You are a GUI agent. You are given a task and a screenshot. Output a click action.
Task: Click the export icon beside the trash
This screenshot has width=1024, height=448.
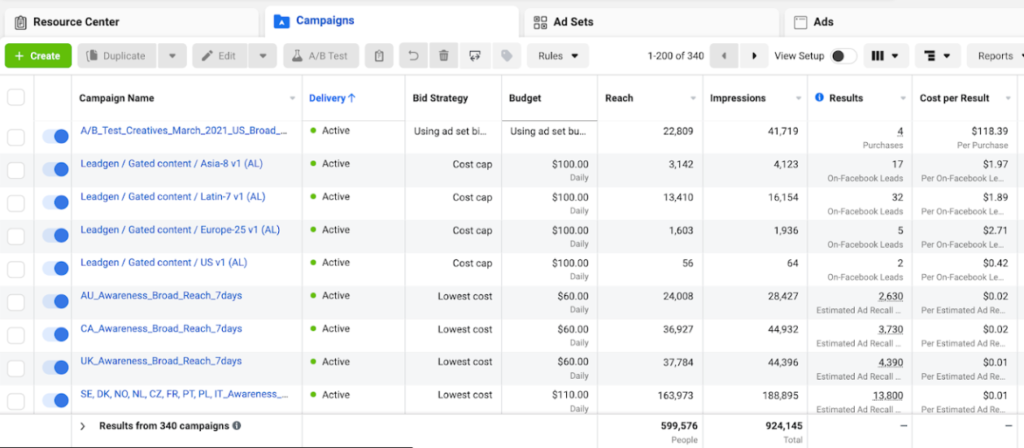point(475,56)
